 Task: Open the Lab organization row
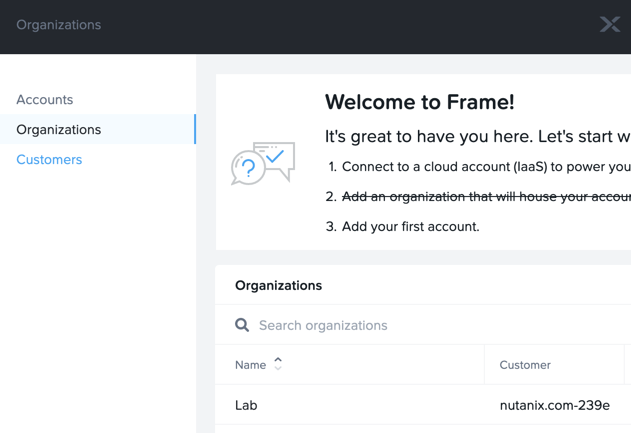(x=423, y=405)
